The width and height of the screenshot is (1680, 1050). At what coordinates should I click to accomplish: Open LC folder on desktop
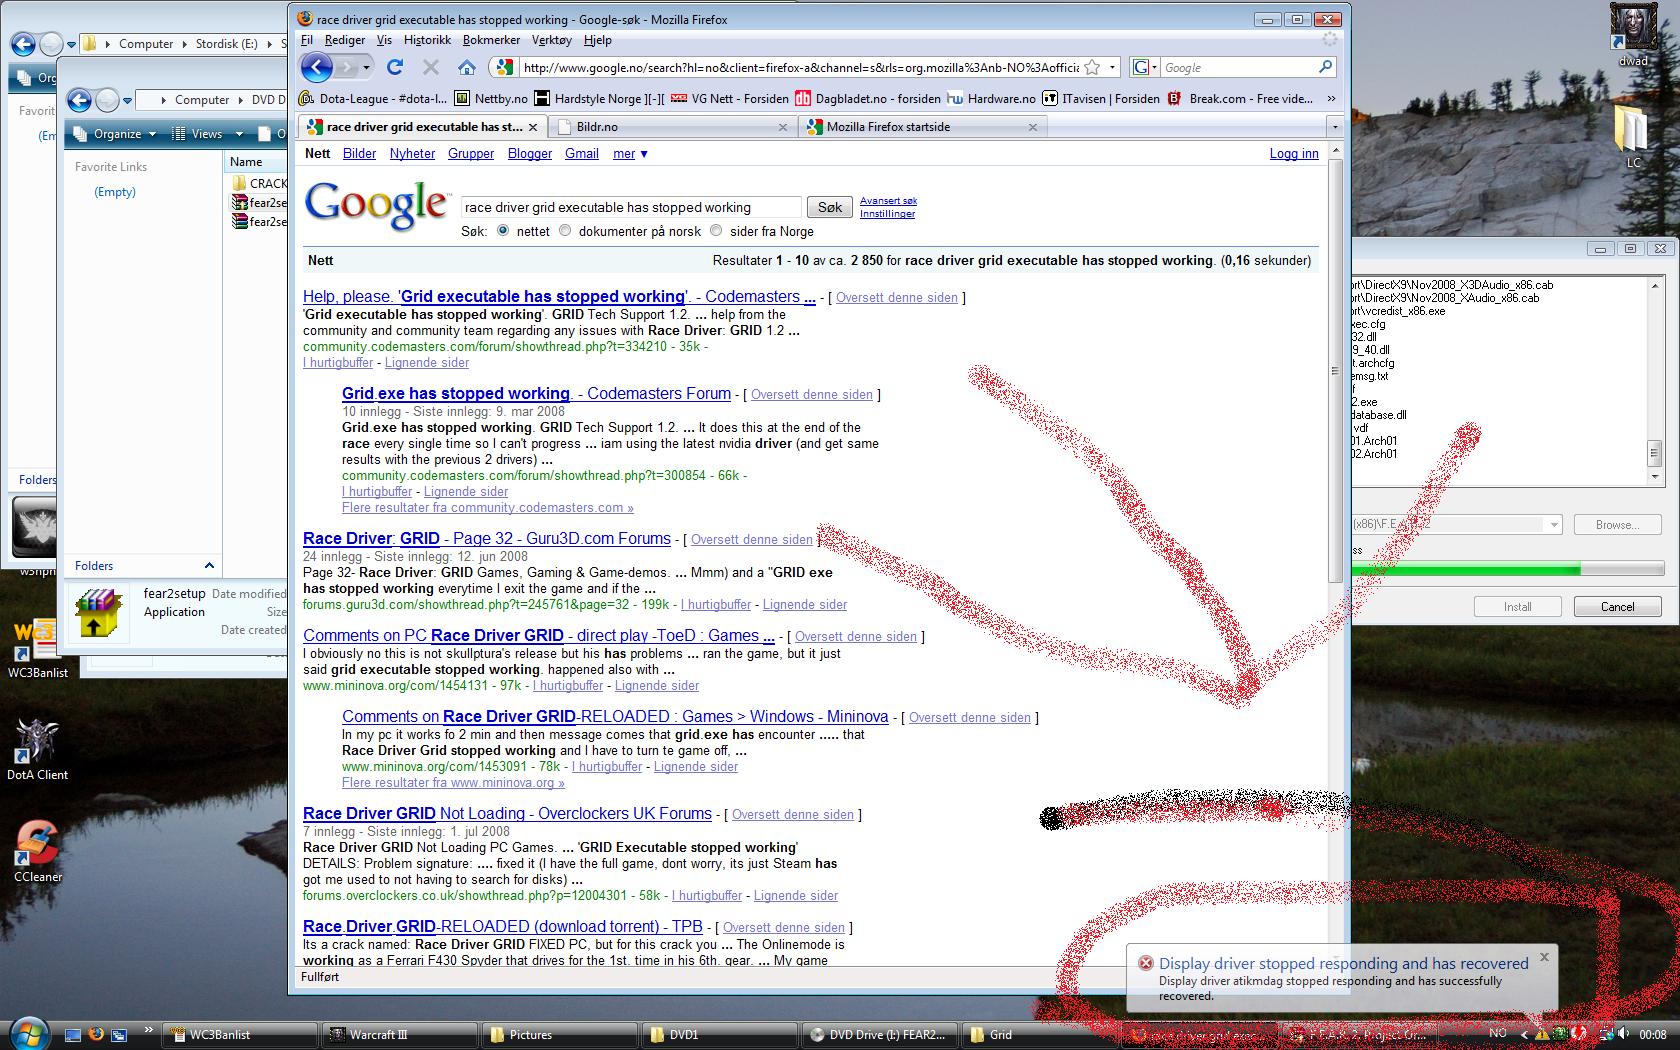point(1633,136)
